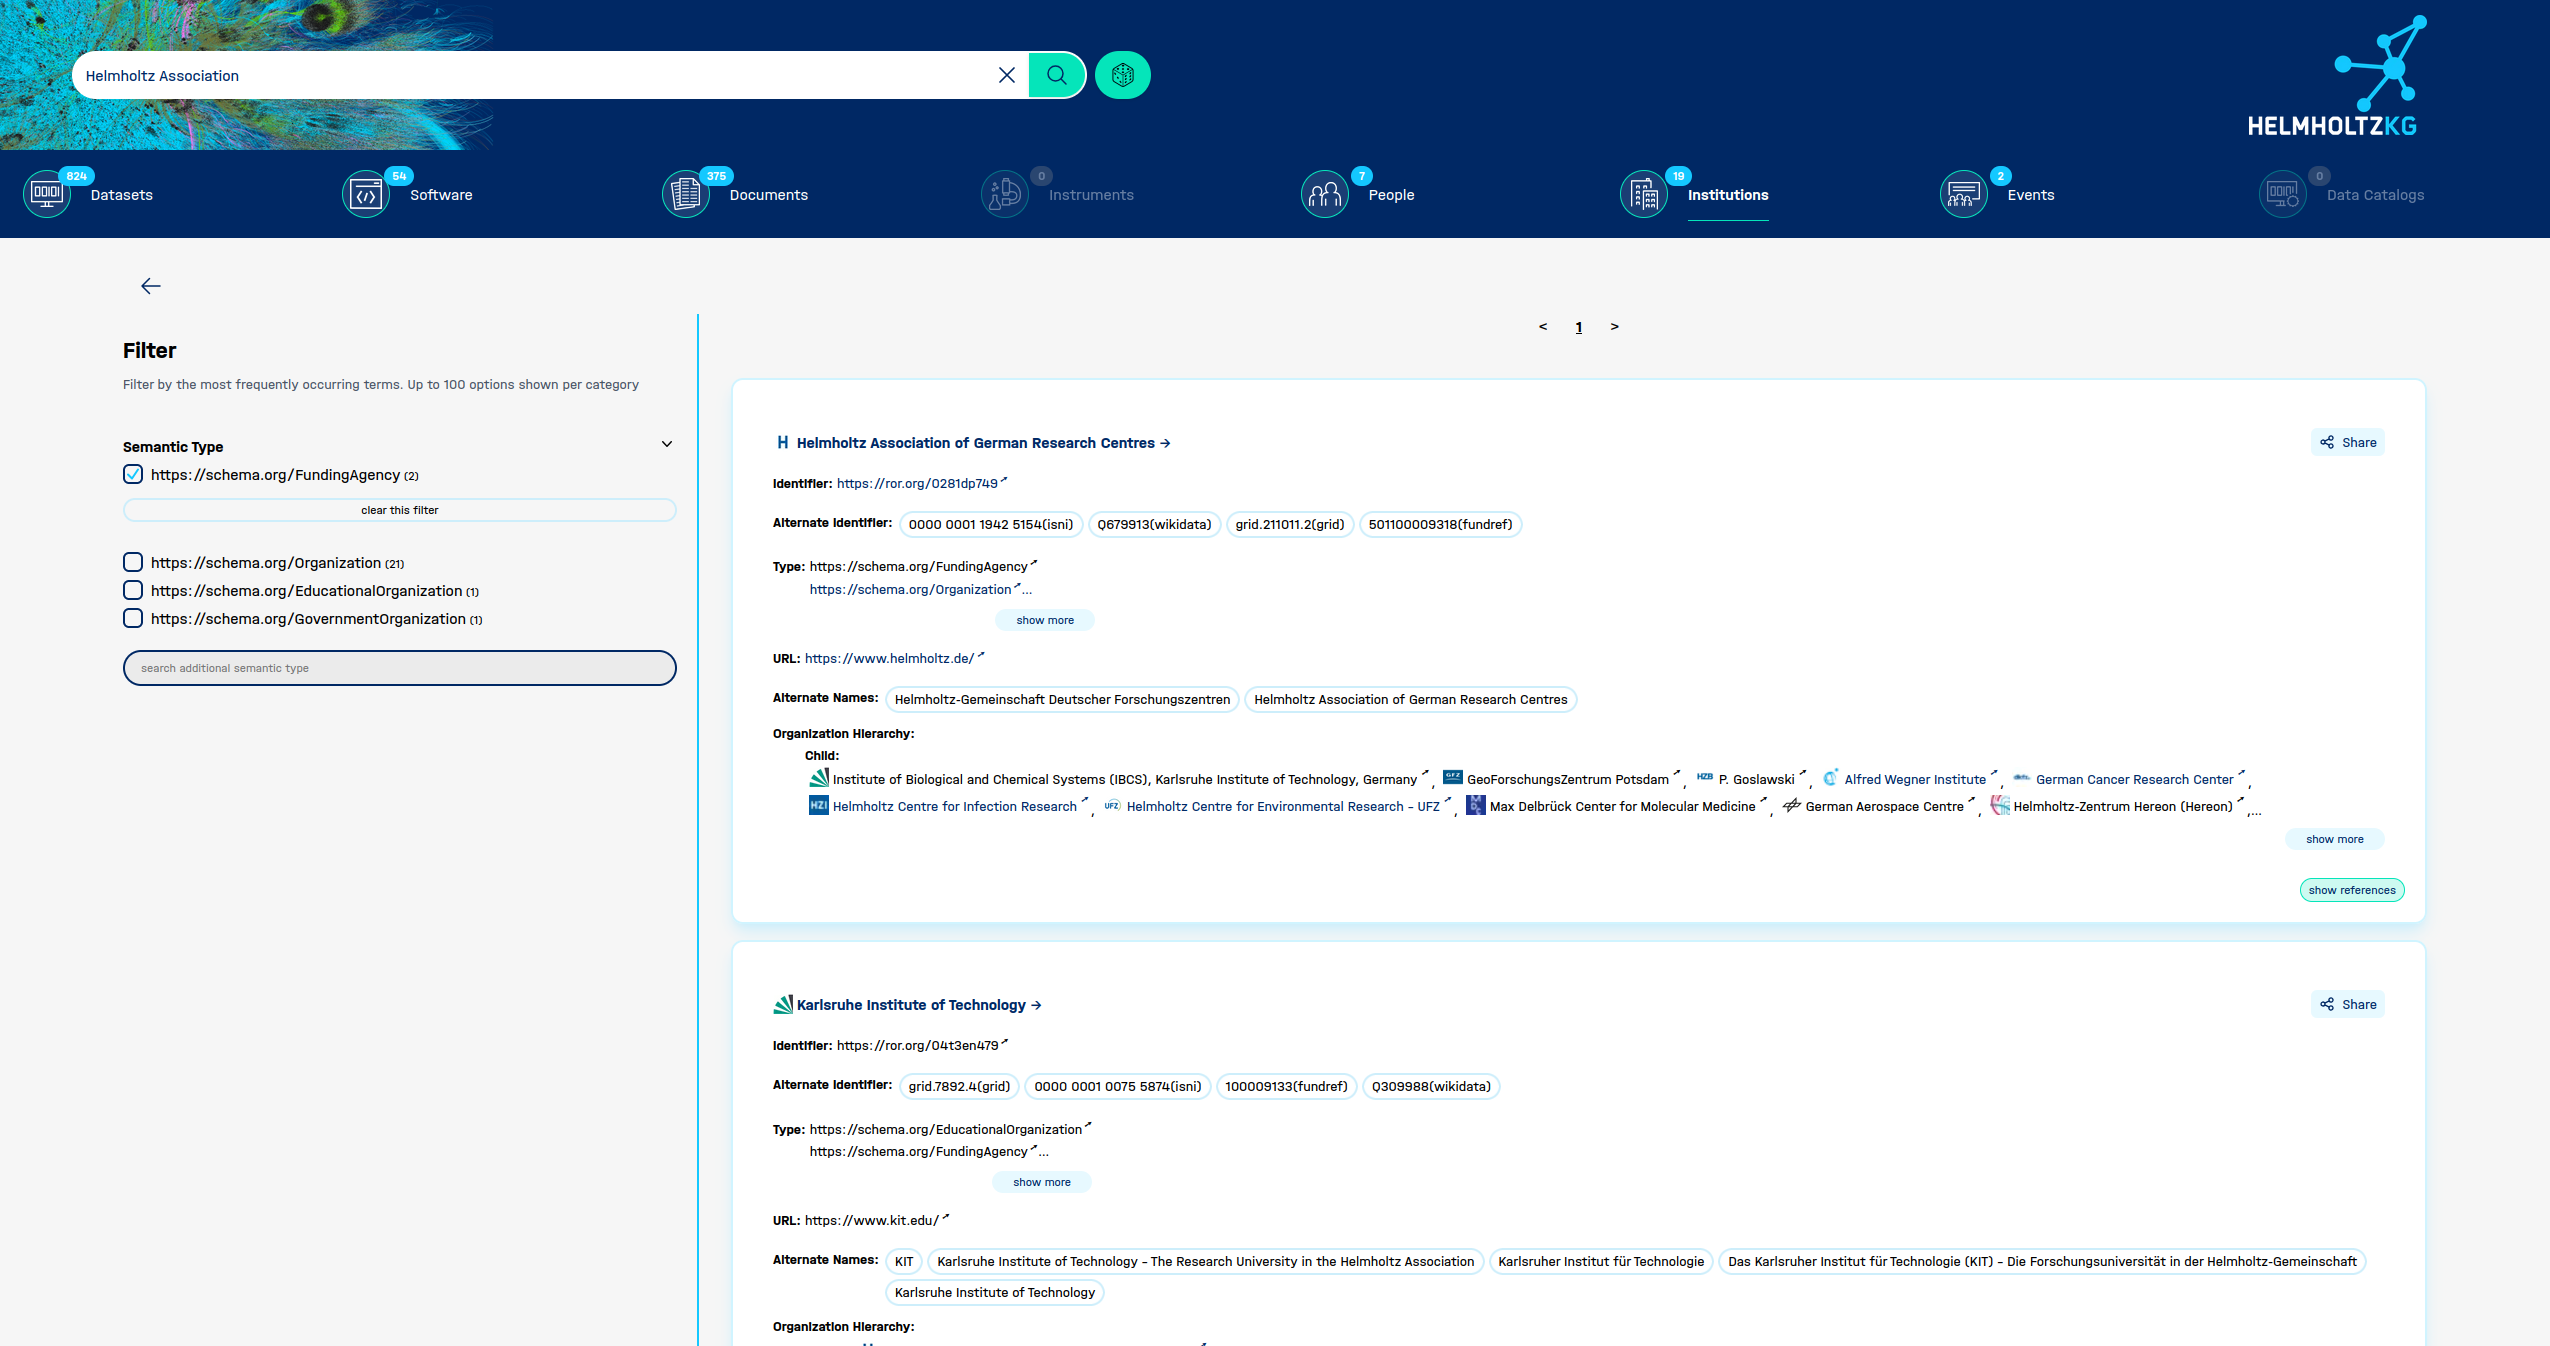Check the schema.org/Organization filter
2550x1346 pixels.
coord(133,562)
